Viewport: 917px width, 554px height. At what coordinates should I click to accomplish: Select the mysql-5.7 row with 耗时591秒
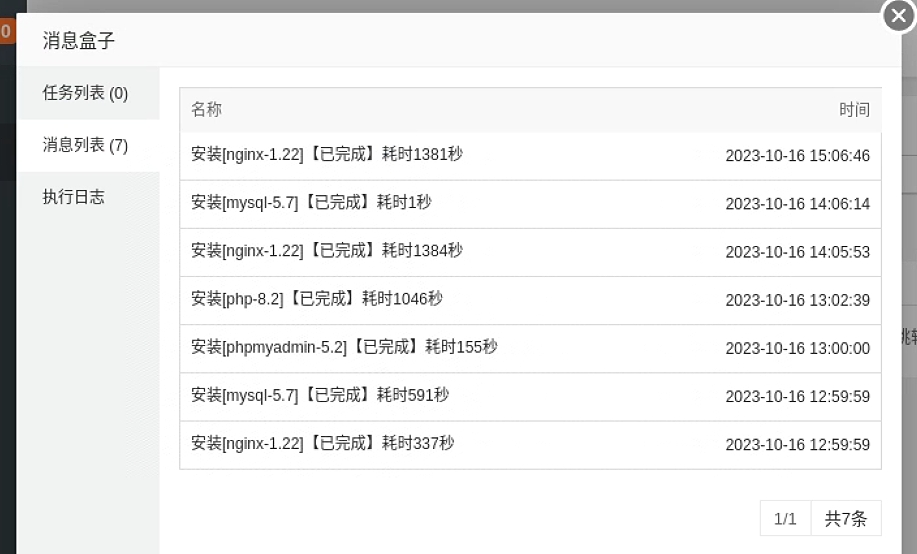[x=530, y=396]
